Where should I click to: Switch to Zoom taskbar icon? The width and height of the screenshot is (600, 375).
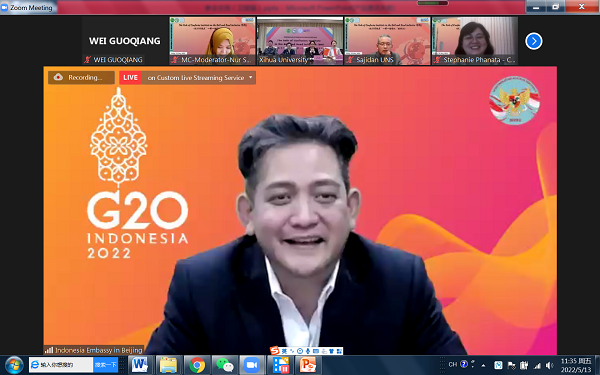coord(252,365)
